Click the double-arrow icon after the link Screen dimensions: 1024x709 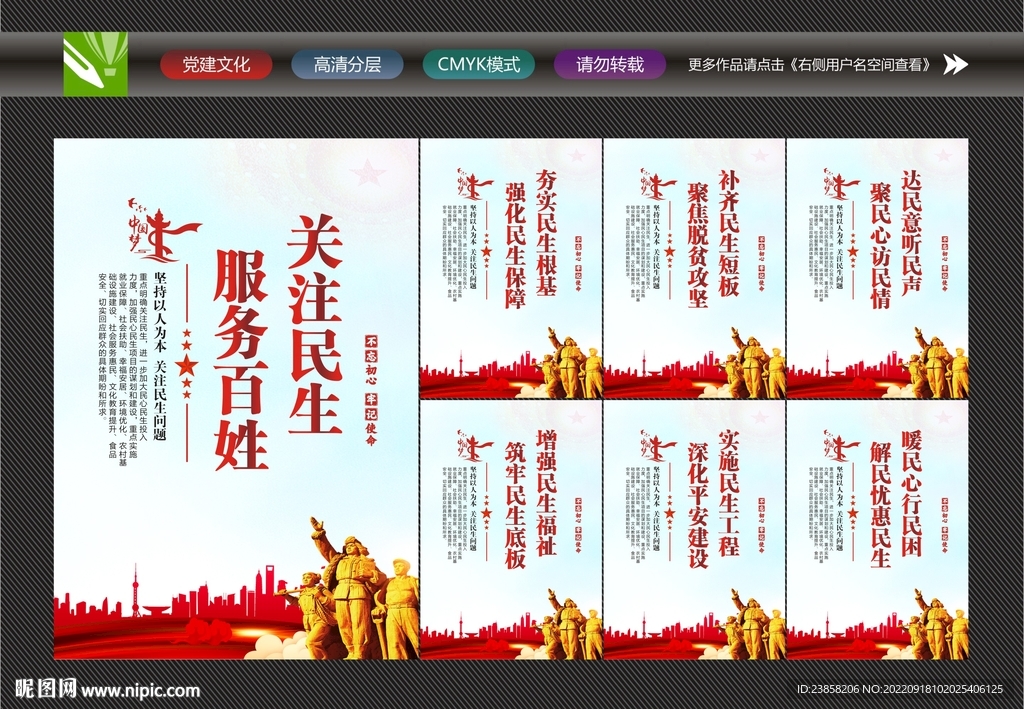pyautogui.click(x=955, y=64)
